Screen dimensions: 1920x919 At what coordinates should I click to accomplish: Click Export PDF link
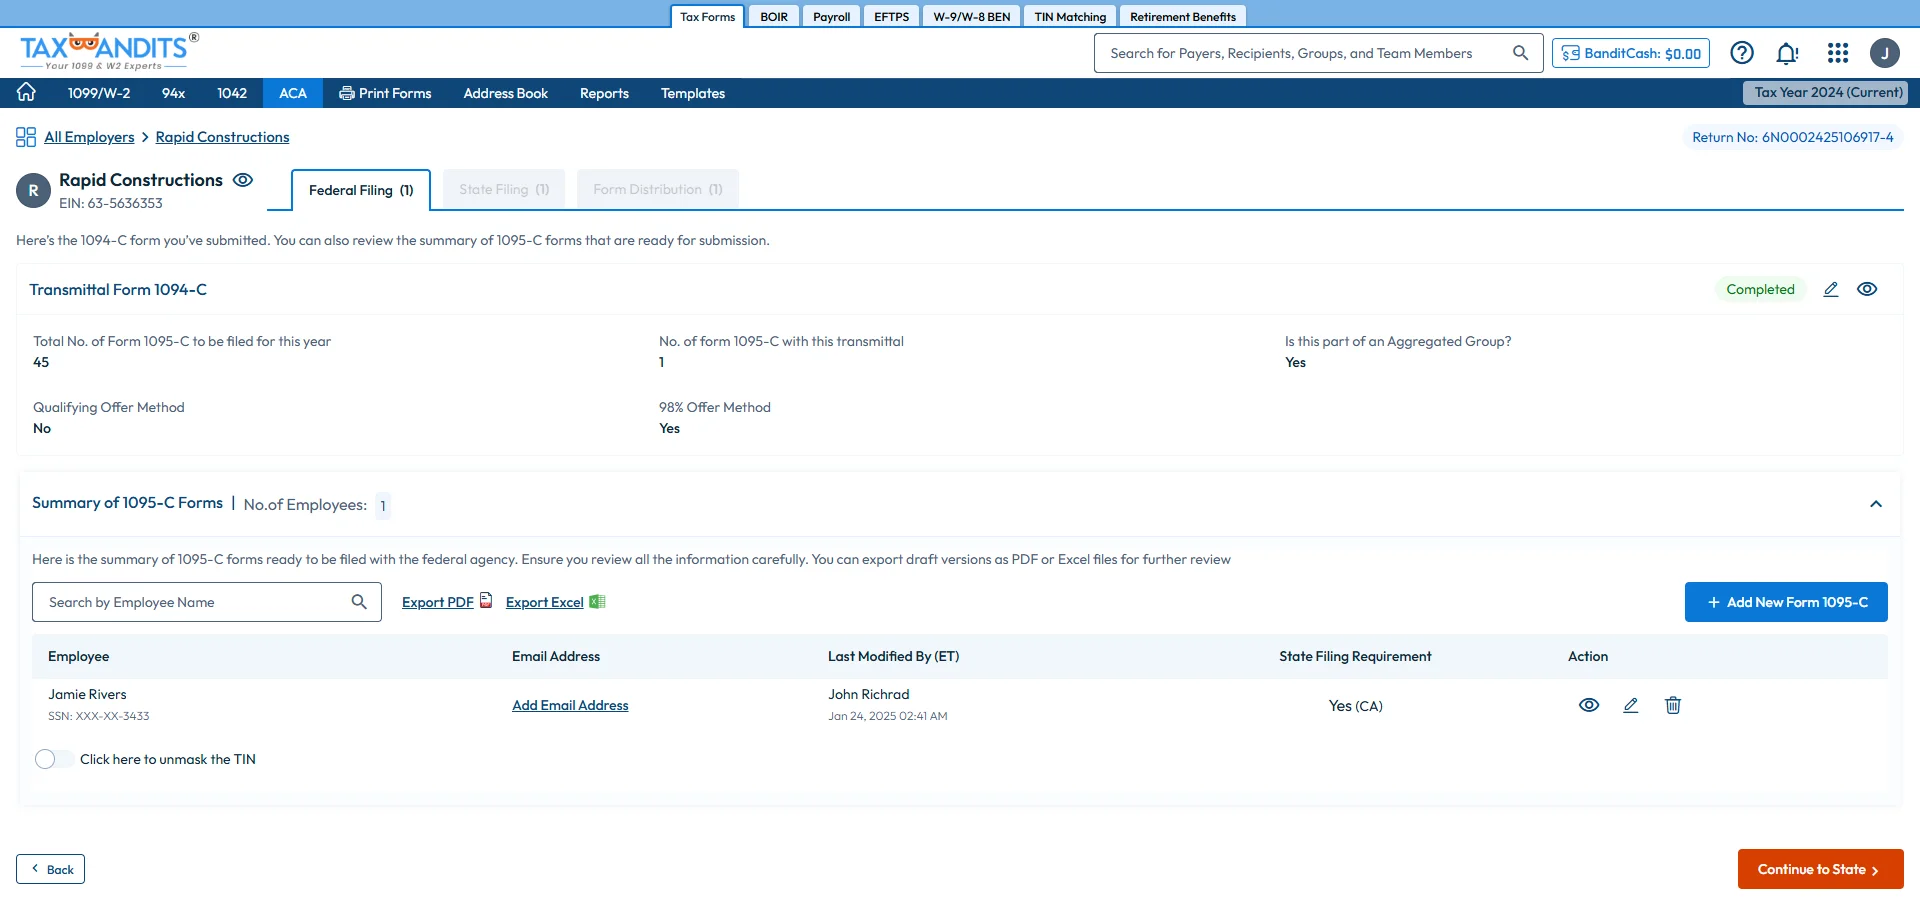click(438, 602)
